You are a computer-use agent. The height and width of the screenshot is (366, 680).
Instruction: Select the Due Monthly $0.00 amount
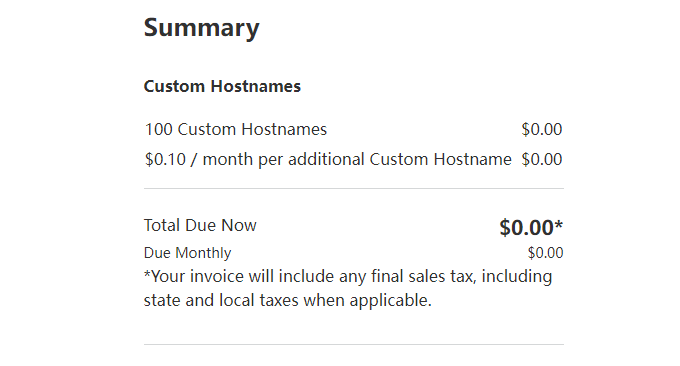[x=546, y=253]
